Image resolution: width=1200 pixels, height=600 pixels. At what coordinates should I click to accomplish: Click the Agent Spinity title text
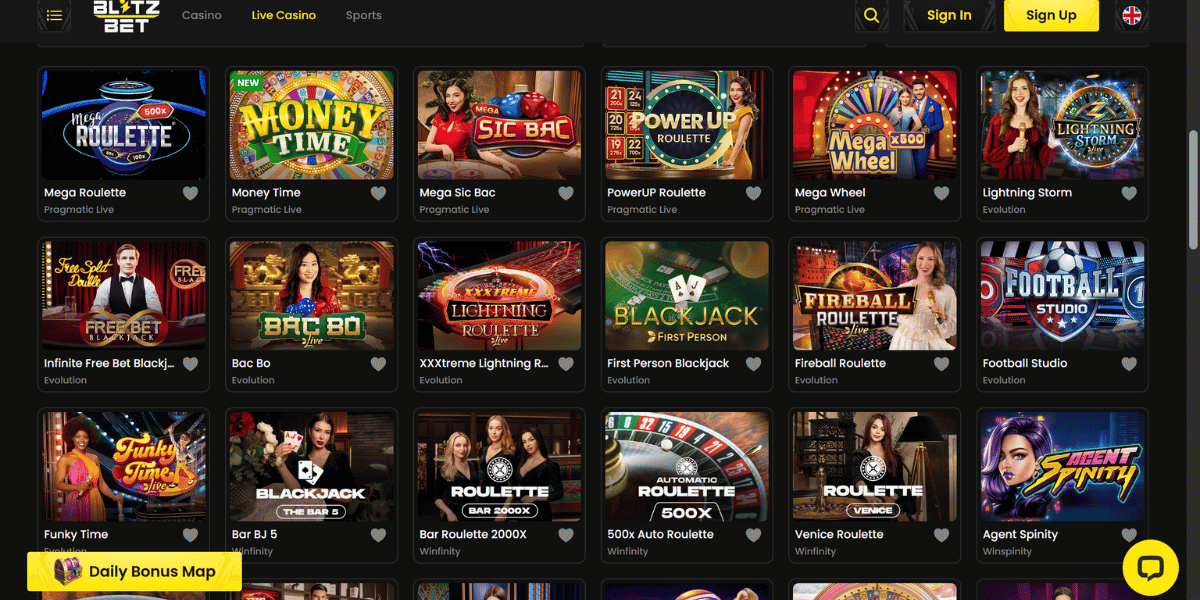(x=1020, y=535)
